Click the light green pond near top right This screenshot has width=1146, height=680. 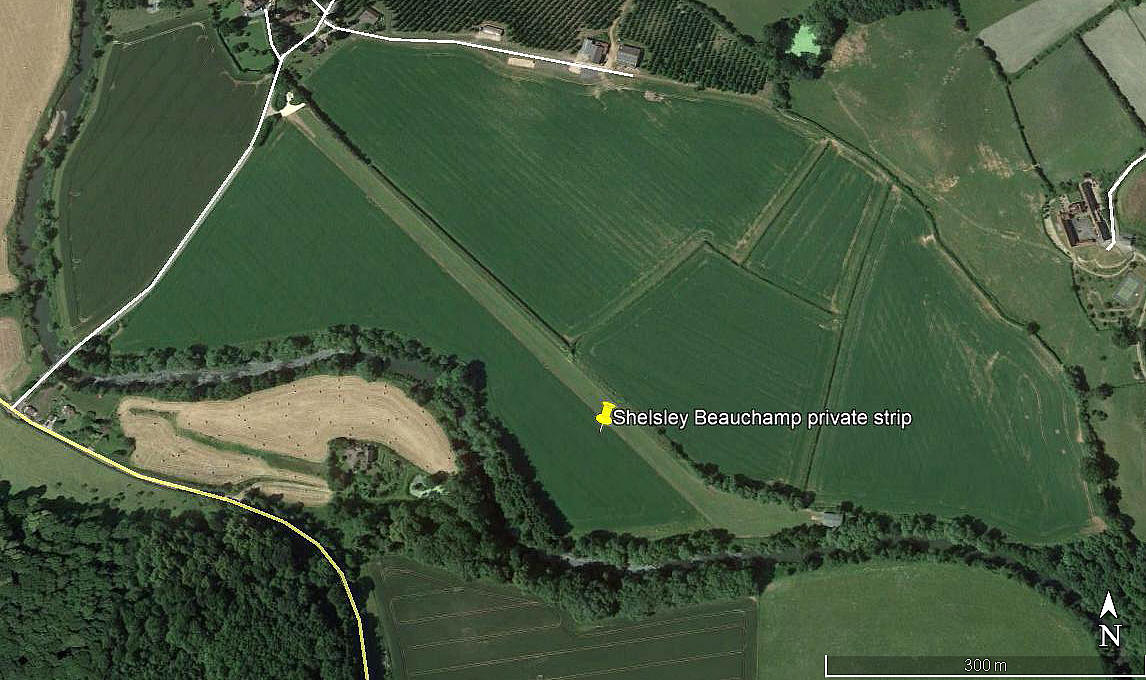pyautogui.click(x=805, y=39)
